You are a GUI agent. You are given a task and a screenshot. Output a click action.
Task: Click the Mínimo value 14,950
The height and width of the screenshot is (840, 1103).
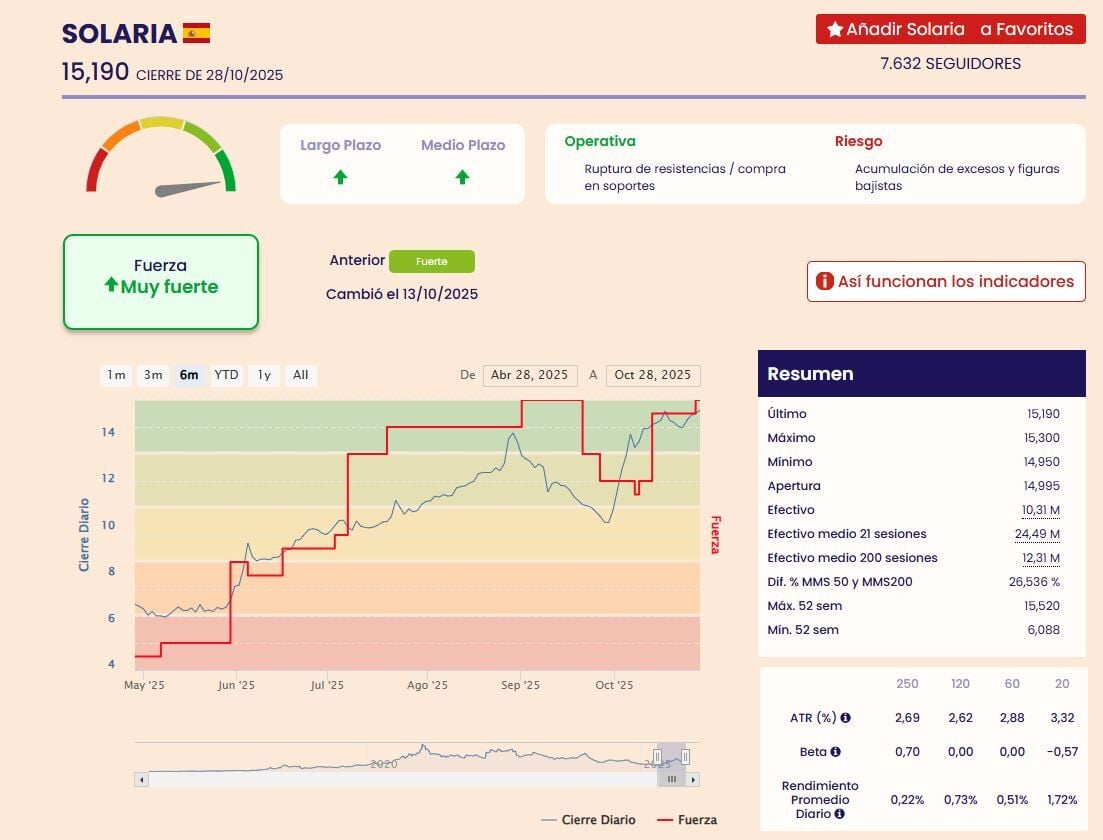click(x=1042, y=462)
